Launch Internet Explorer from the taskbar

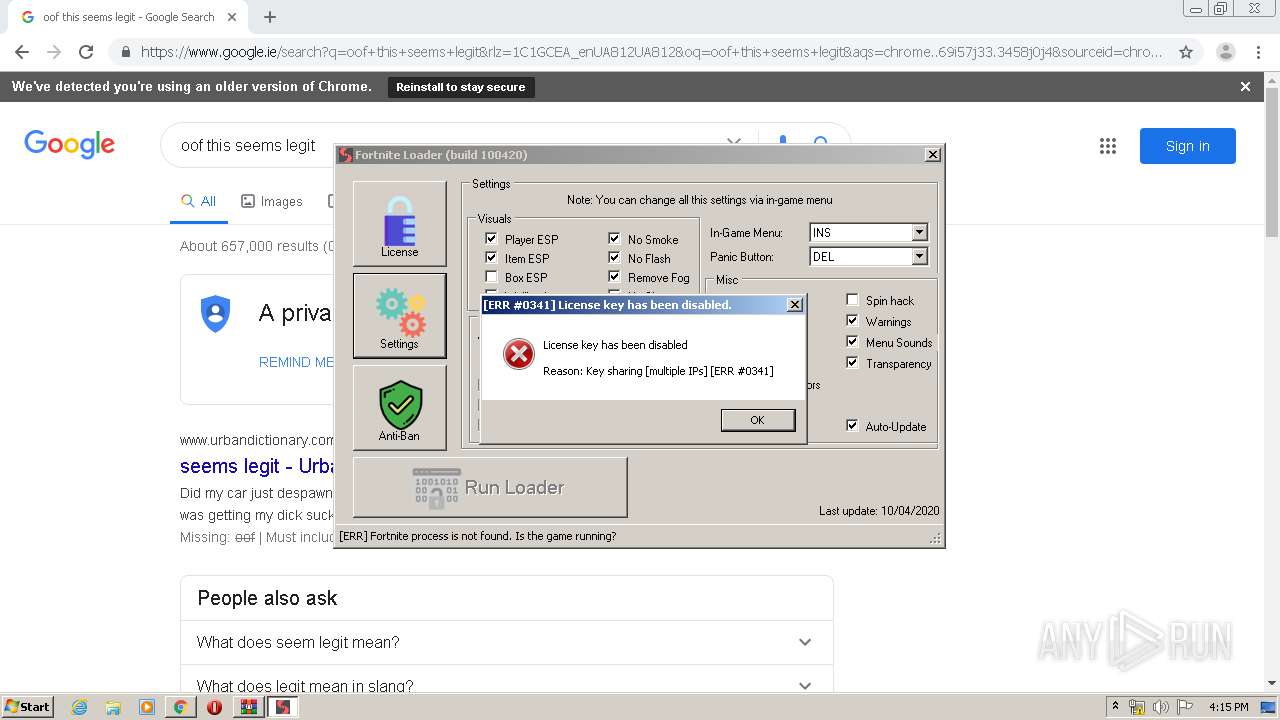tap(79, 707)
